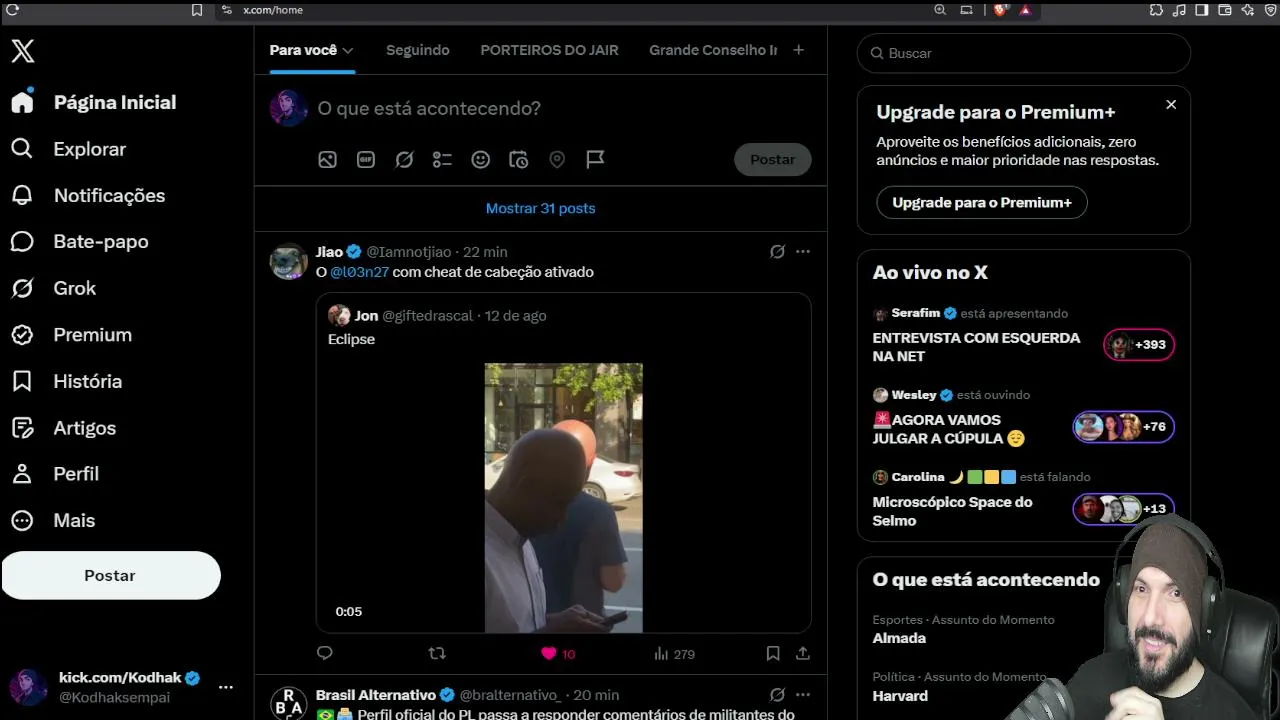Click the schedule post calendar icon
The image size is (1280, 720).
pyautogui.click(x=518, y=159)
